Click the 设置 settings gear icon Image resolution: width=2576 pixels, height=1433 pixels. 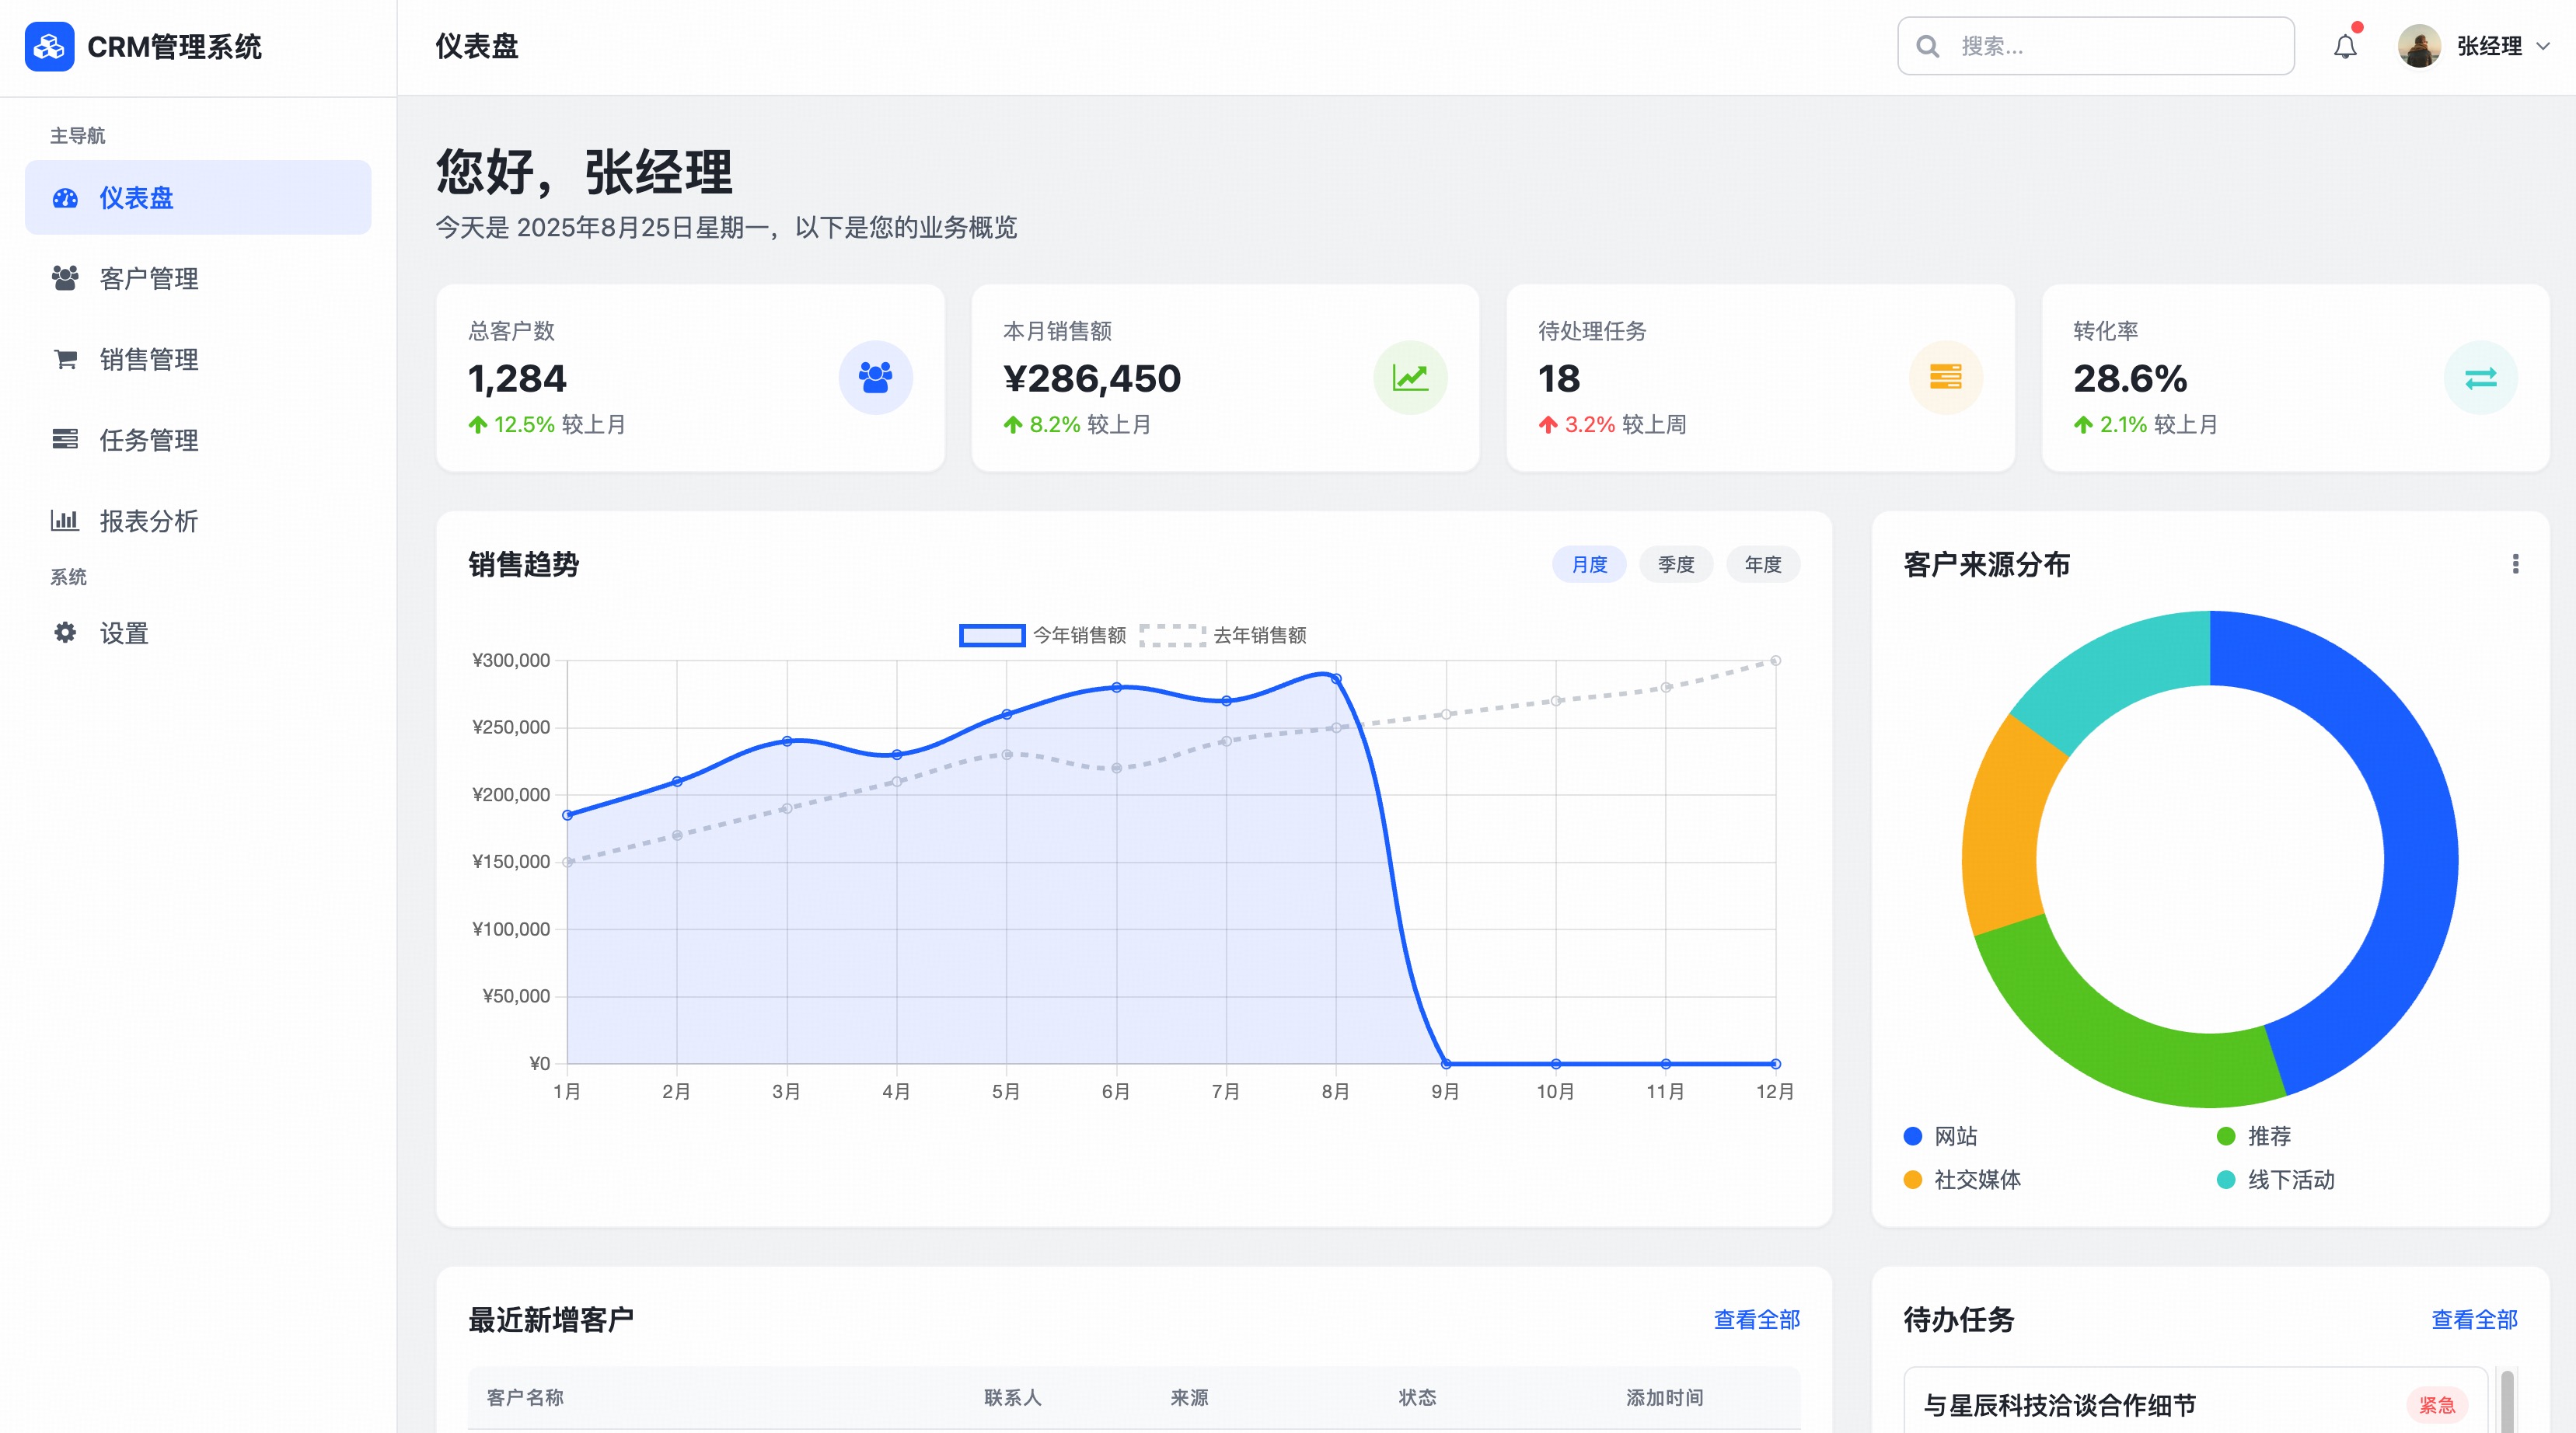click(64, 633)
